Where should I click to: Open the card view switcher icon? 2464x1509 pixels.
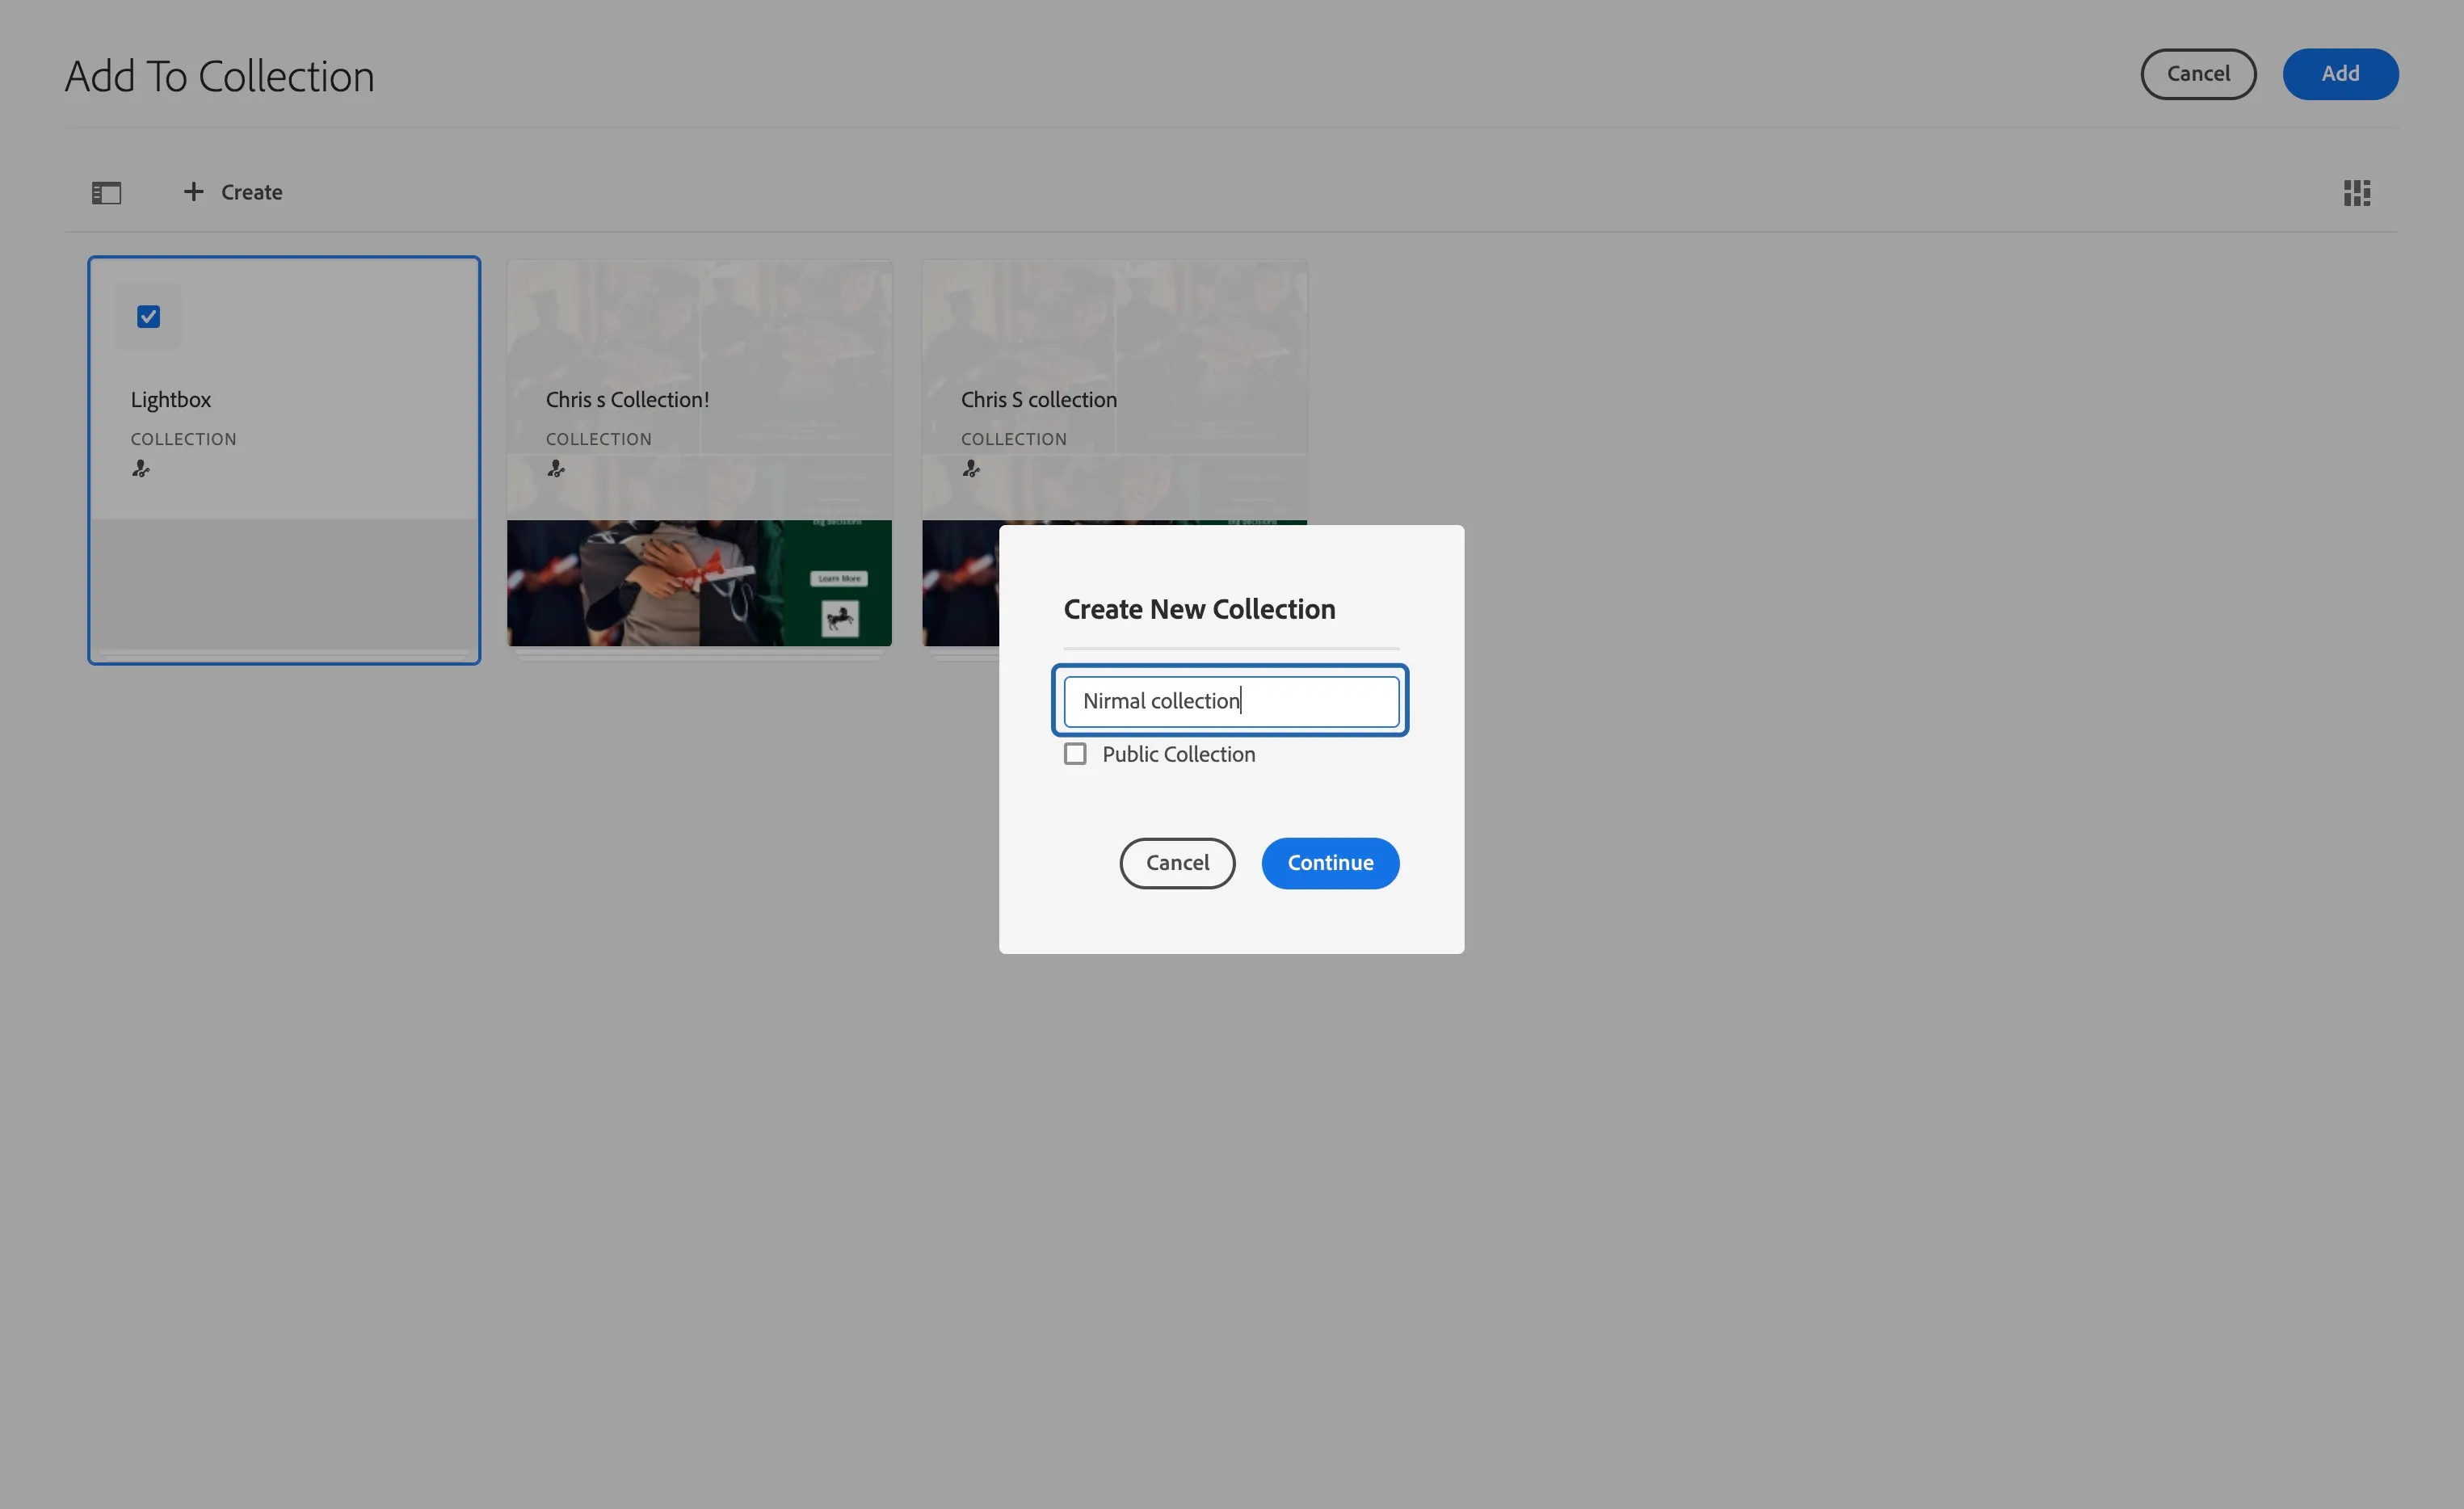[x=2356, y=193]
